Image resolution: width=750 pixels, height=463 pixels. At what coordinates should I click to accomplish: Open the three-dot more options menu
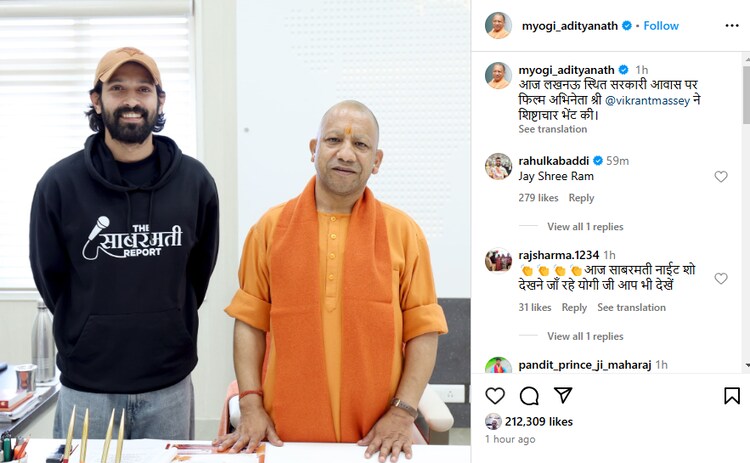tap(732, 26)
